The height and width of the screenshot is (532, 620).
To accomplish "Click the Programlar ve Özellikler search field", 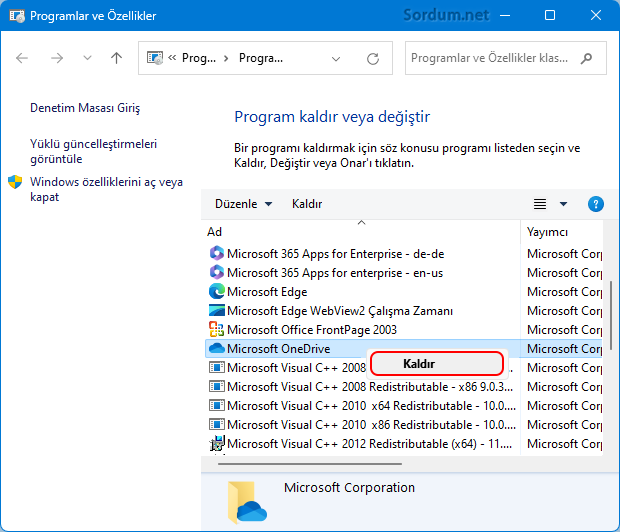I will pyautogui.click(x=506, y=58).
